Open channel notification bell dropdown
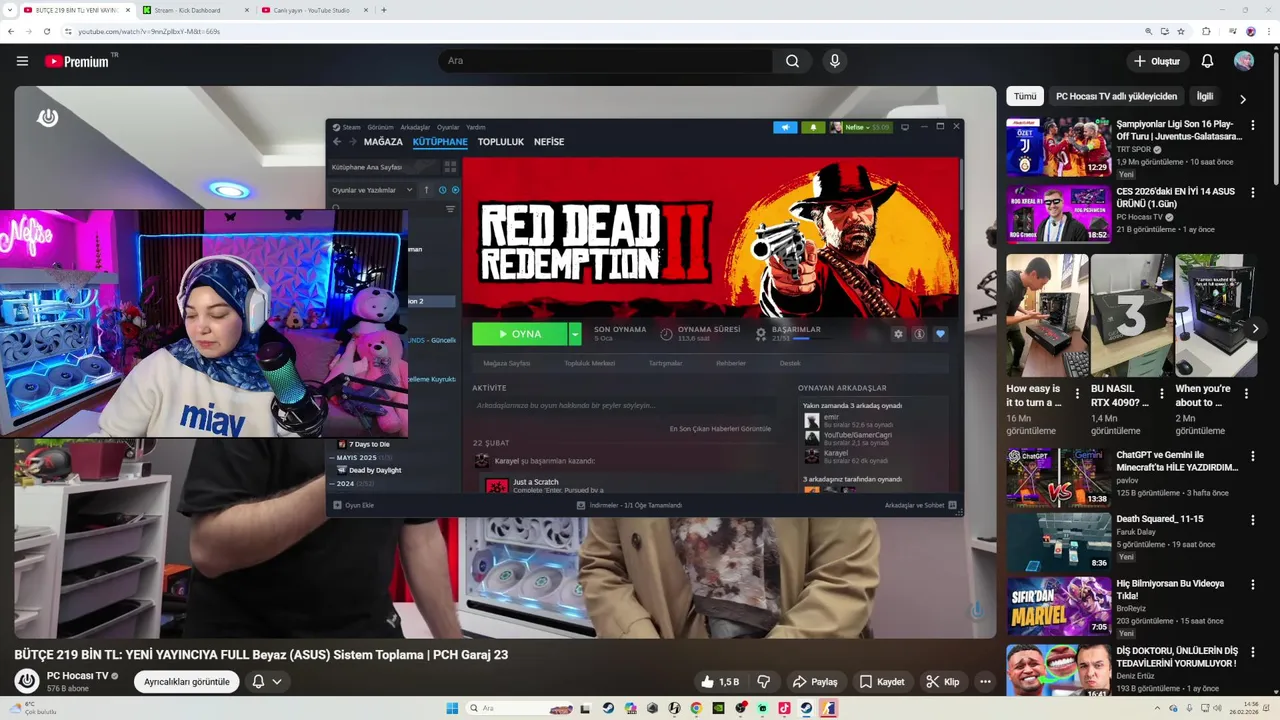This screenshot has width=1280, height=720. tap(266, 682)
